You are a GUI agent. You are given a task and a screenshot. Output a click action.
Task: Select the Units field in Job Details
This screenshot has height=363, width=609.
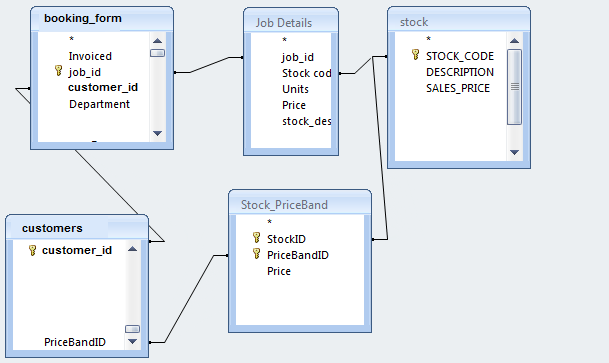295,89
